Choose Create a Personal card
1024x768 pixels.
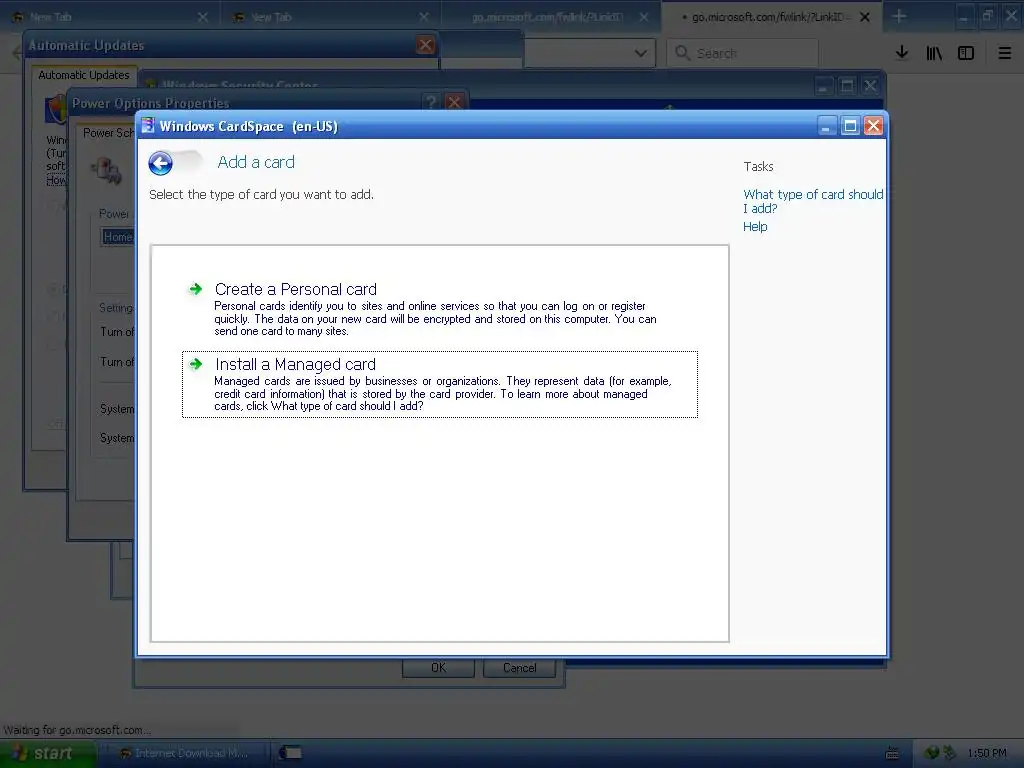coord(296,289)
